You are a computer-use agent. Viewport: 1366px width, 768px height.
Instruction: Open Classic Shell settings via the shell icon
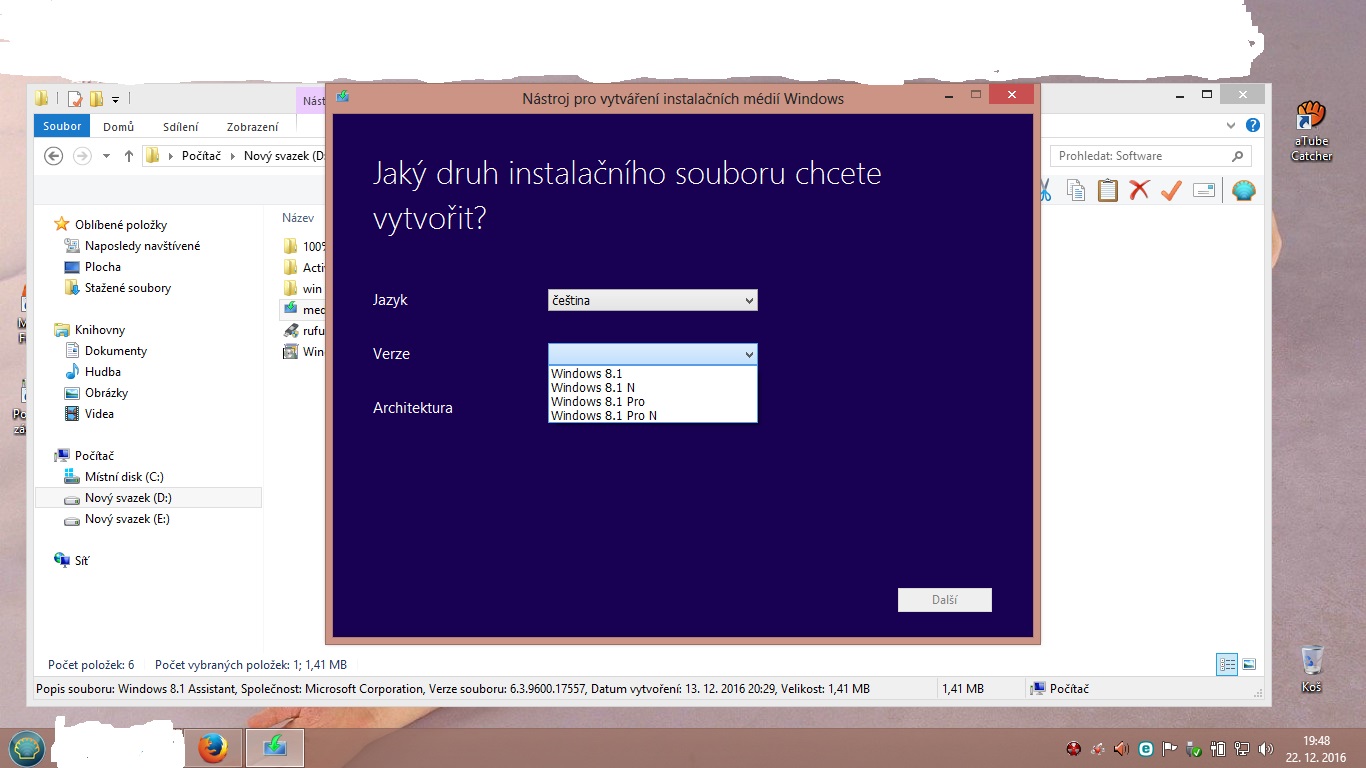(1243, 190)
